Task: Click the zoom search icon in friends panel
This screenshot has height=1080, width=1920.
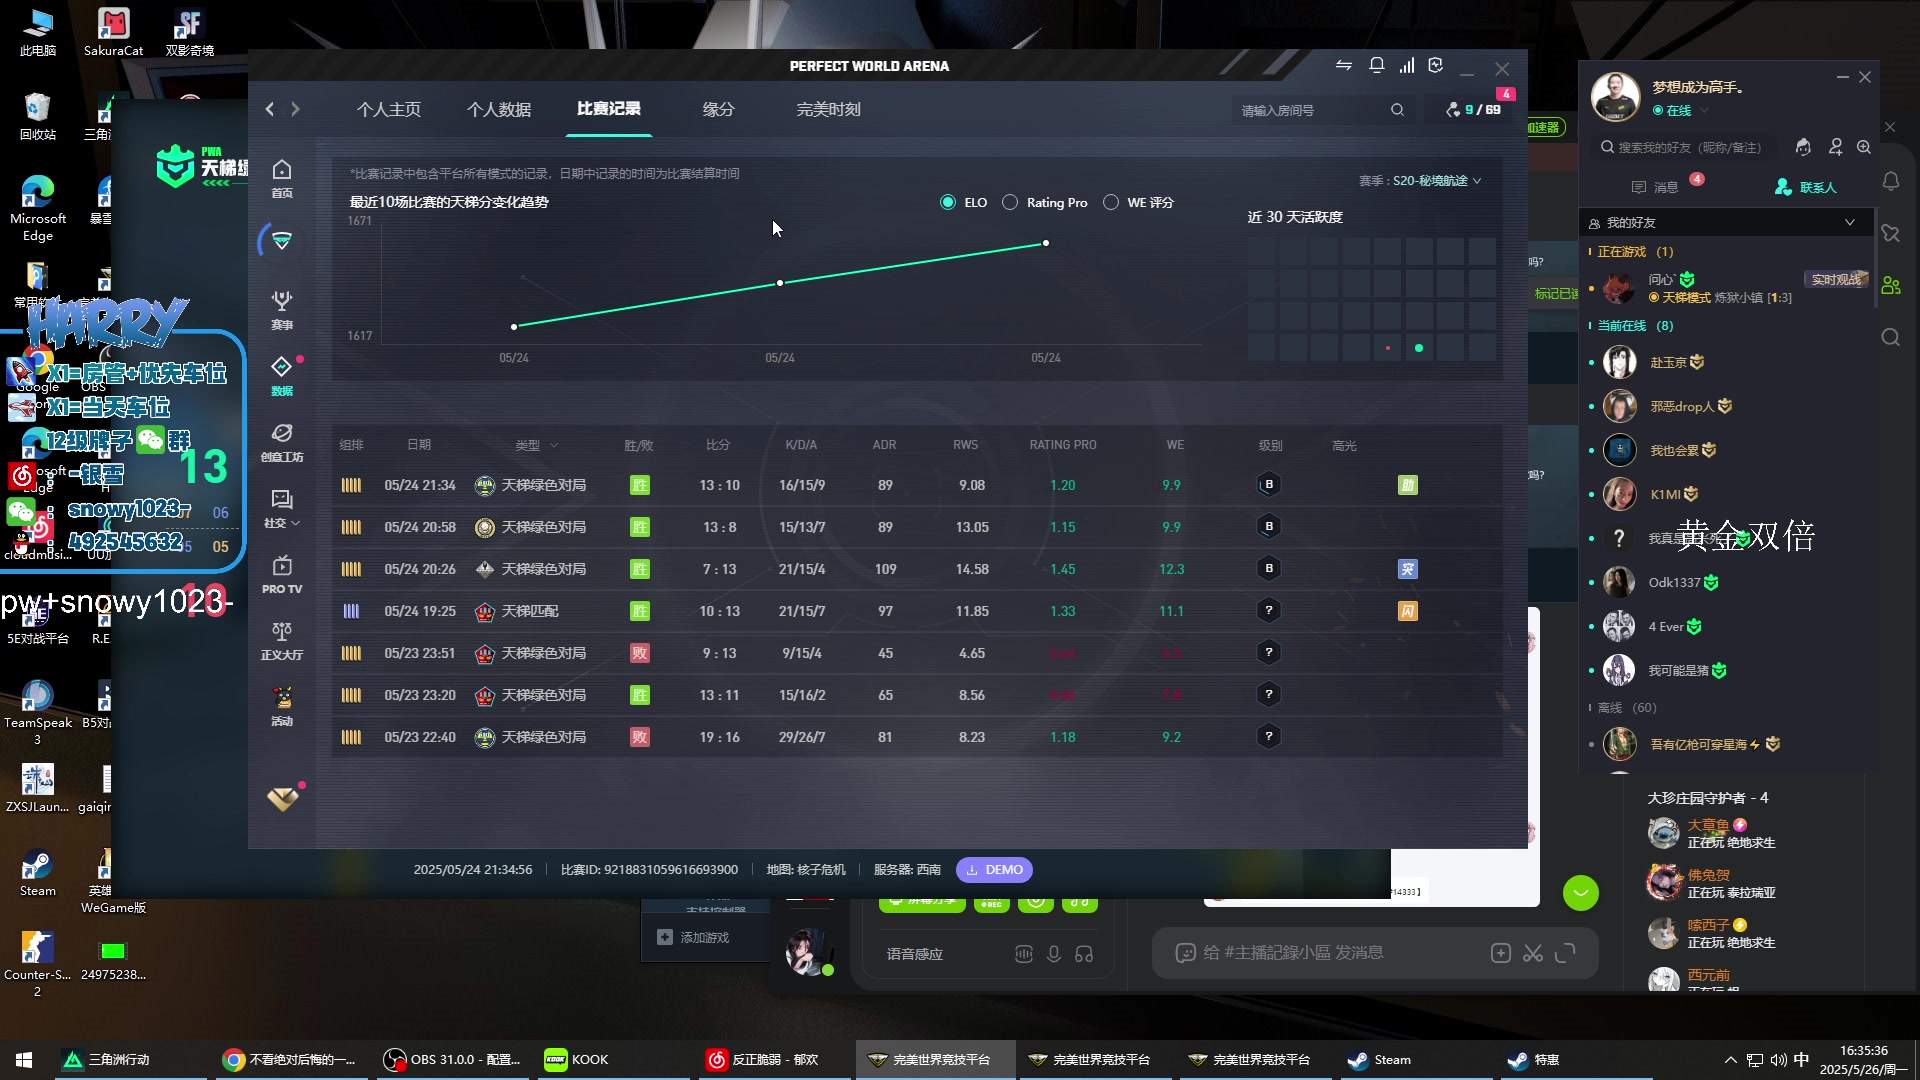Action: tap(1864, 147)
